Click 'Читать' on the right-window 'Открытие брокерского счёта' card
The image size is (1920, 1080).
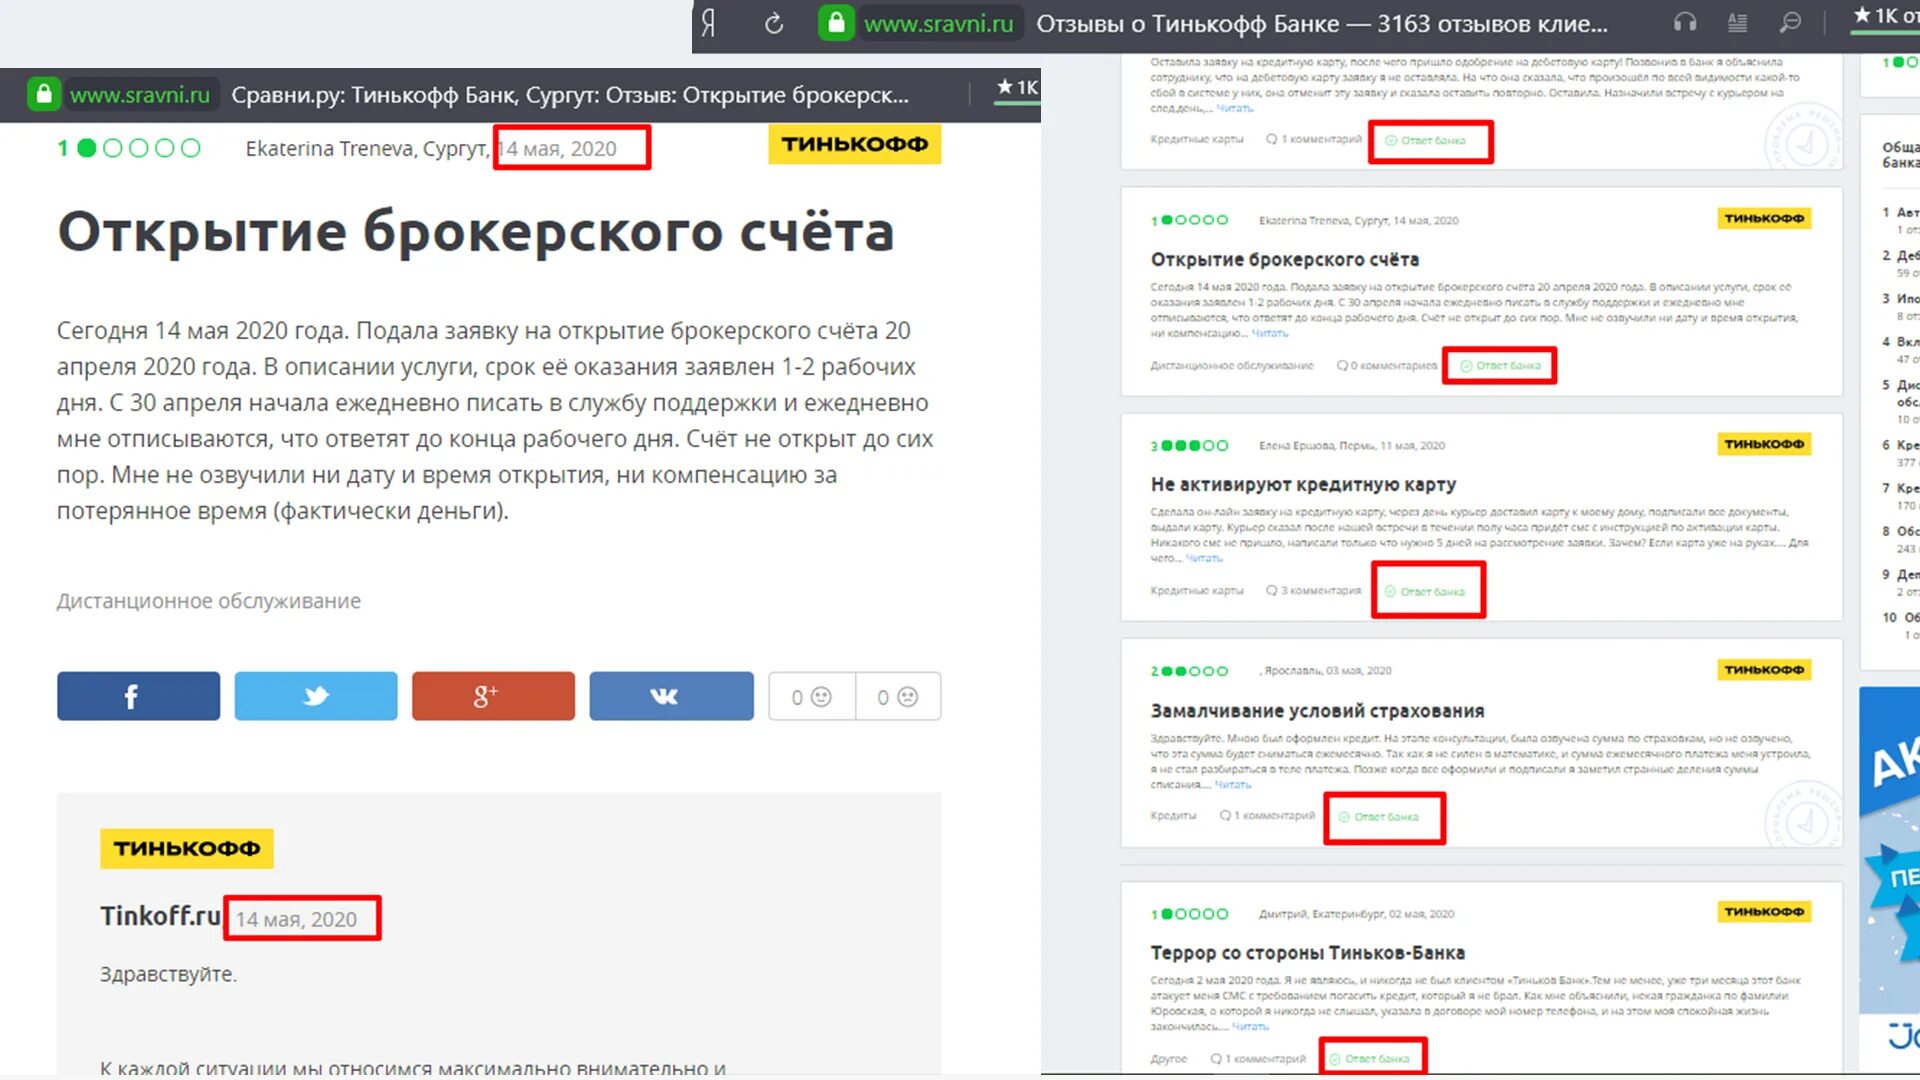[1270, 333]
